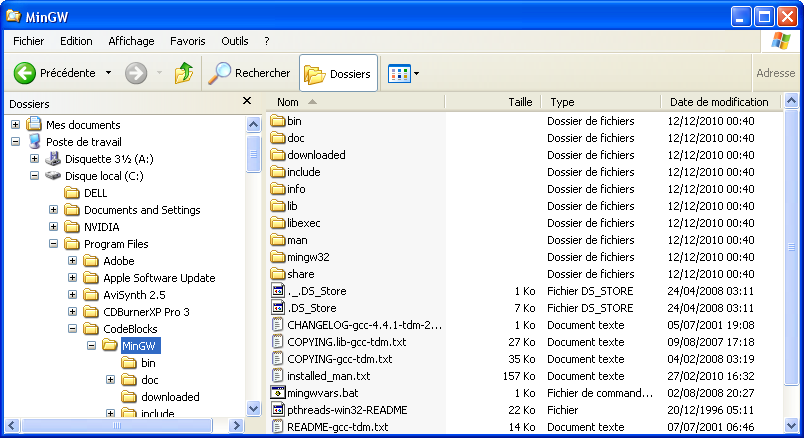Click doc folder icon in file list
The width and height of the screenshot is (804, 438).
[278, 137]
